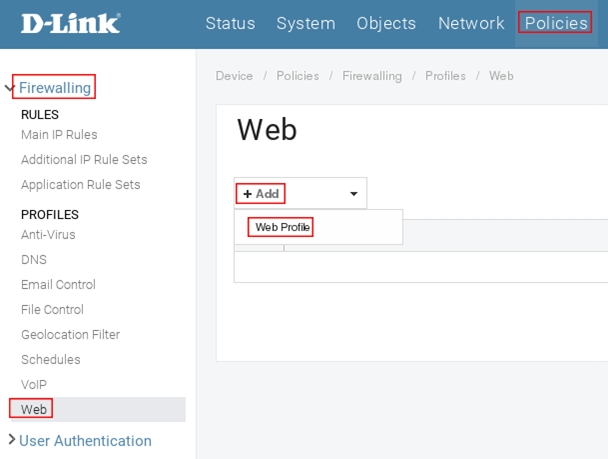Go to Additional IP Rule Sets
The image size is (608, 459).
84,160
